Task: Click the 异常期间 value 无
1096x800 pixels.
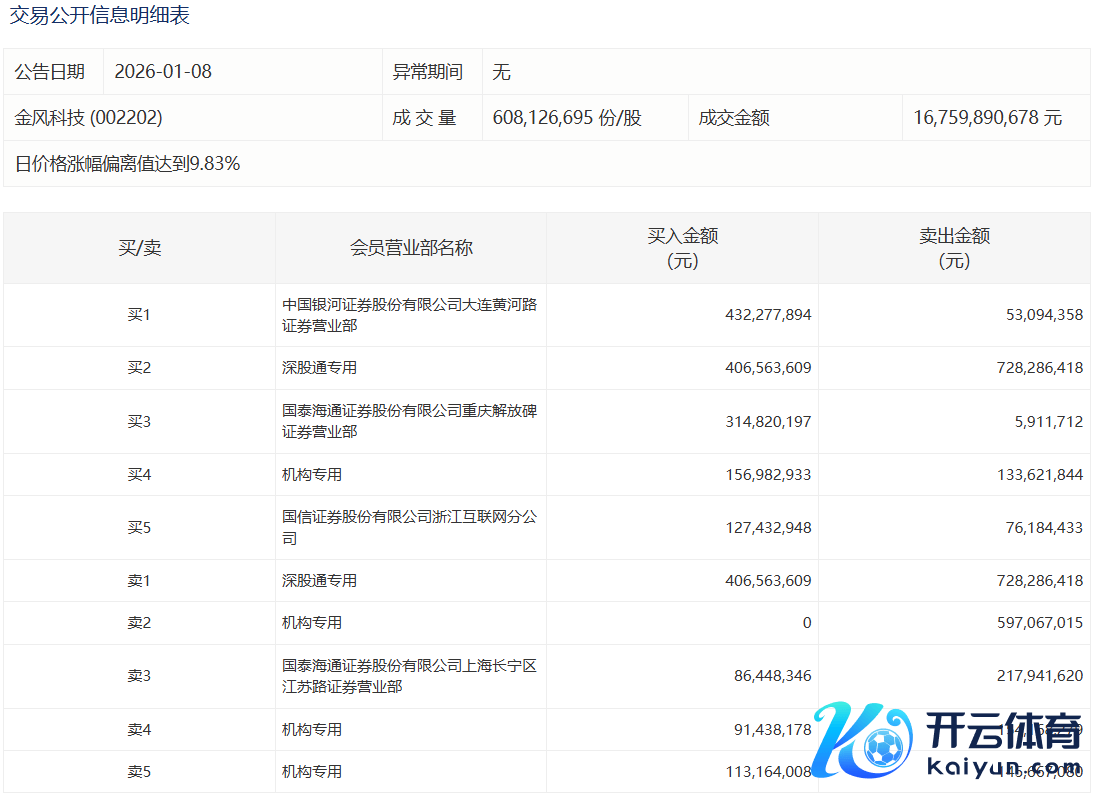Action: [502, 72]
